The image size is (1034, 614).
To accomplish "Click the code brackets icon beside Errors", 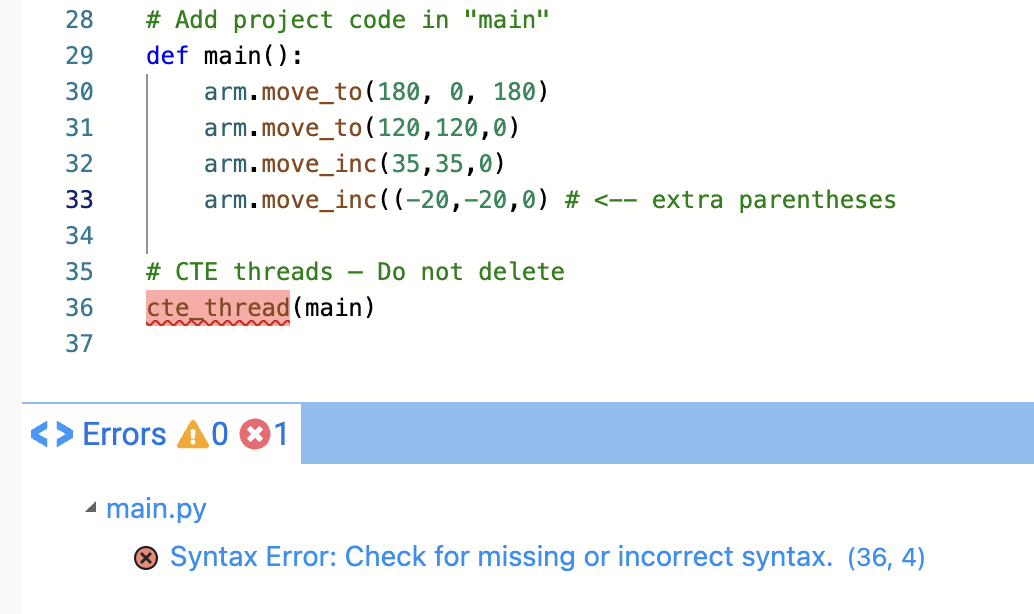I will click(51, 434).
